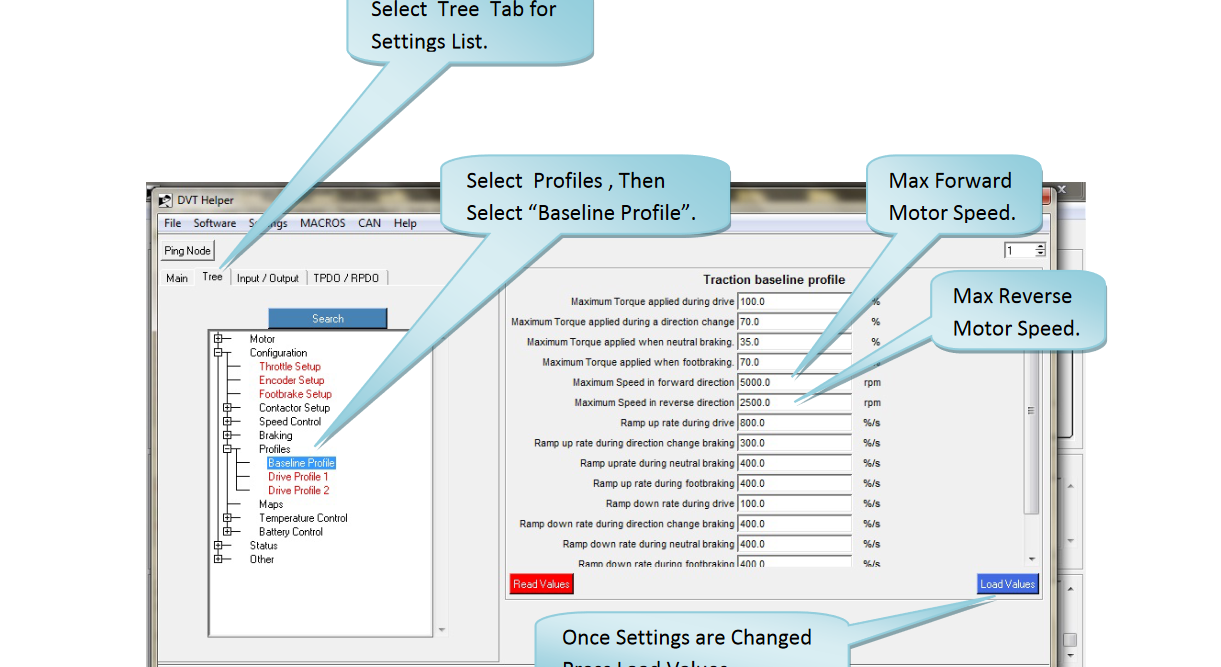Collapse the Configuration tree node
1221x667 pixels.
click(217, 353)
